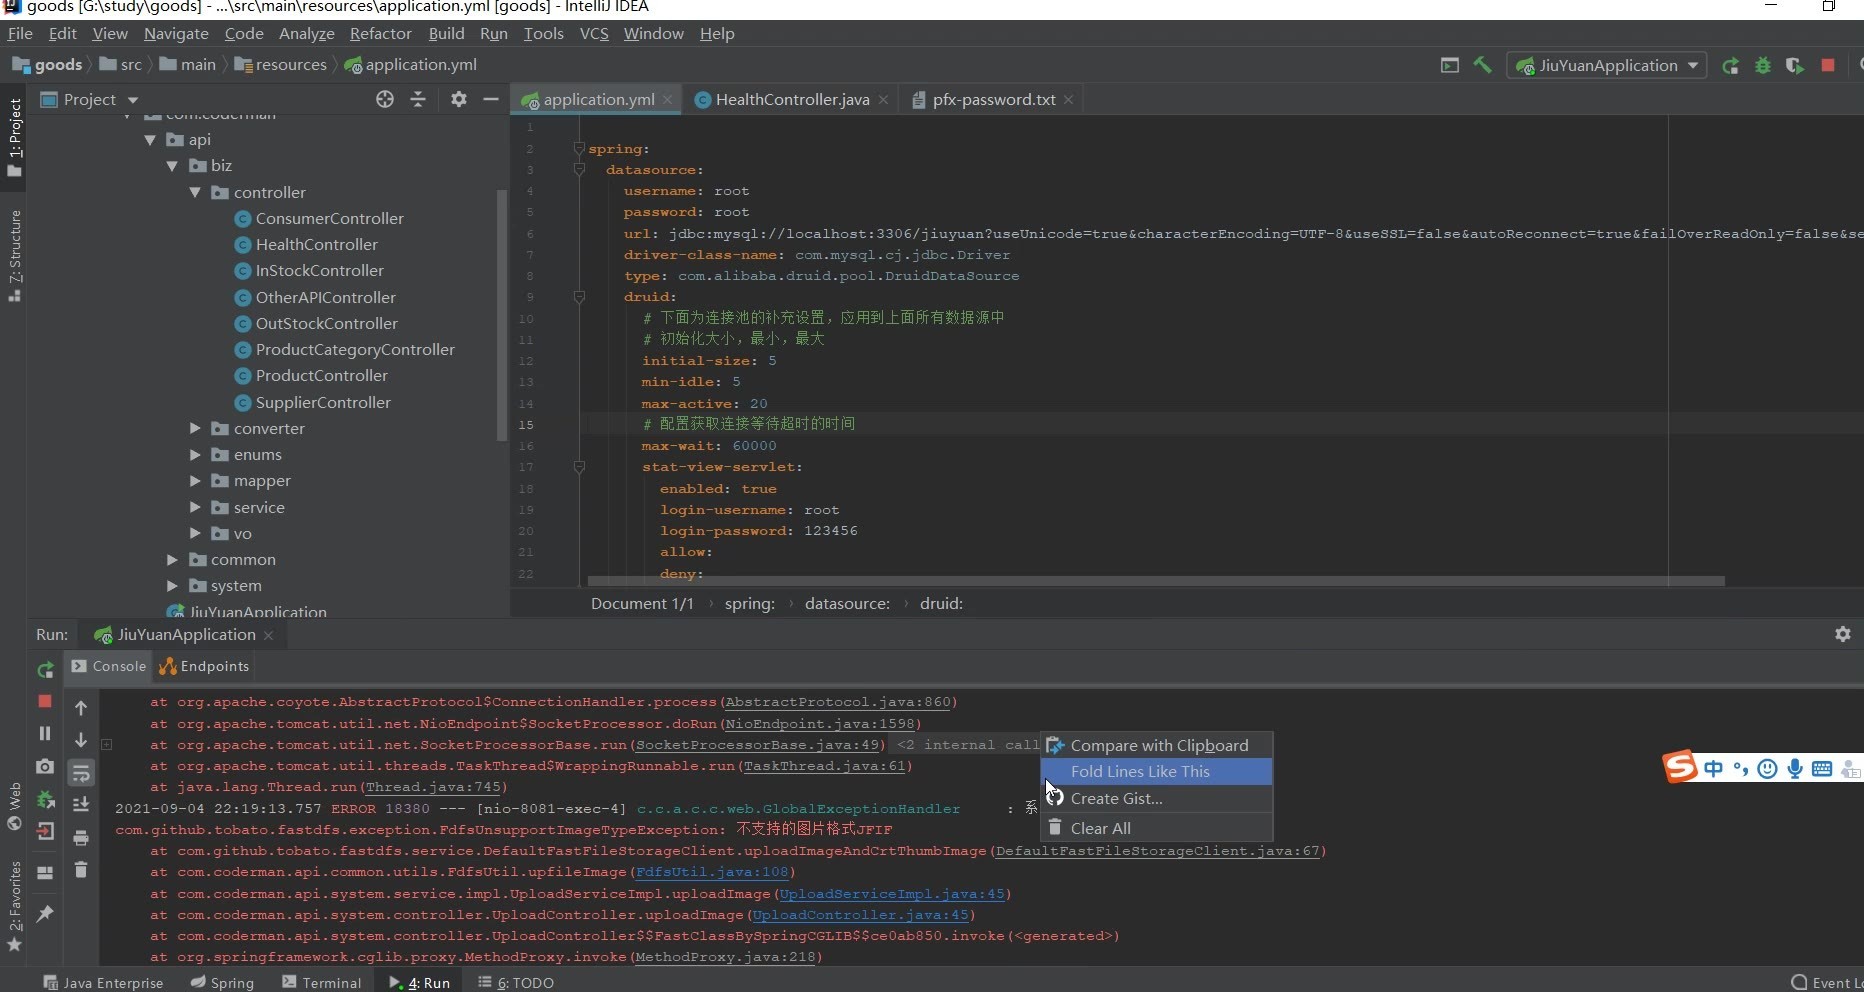Expand the mapper package

(x=195, y=481)
